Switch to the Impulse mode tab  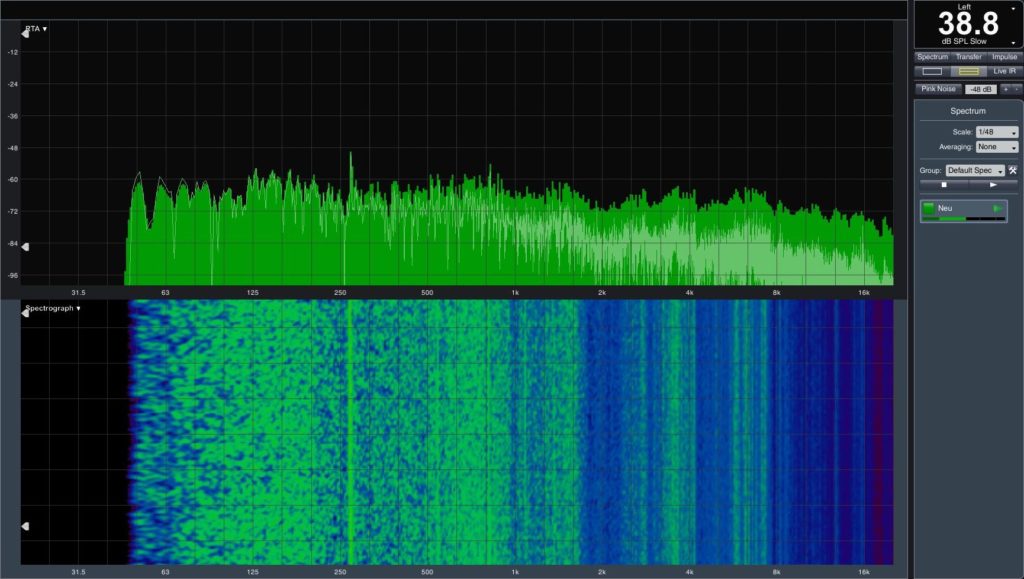pyautogui.click(x=1004, y=57)
